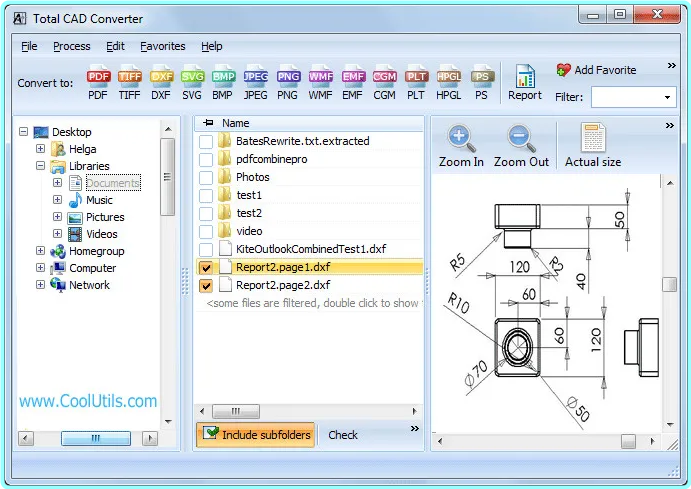Screen dimensions: 691x489
Task: Choose JPEG output icon
Action: [x=256, y=84]
